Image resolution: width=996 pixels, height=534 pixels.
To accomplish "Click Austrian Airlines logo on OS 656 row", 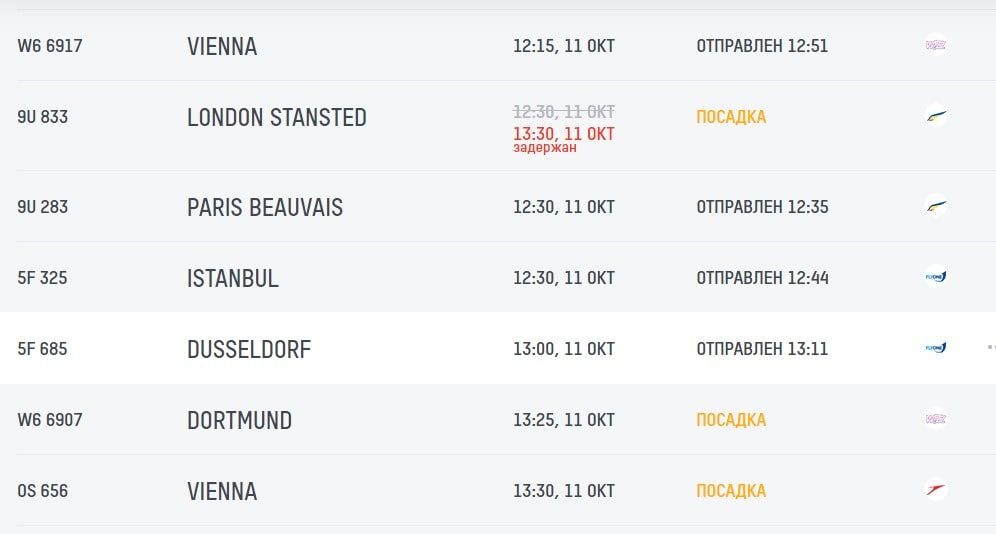I will point(936,490).
